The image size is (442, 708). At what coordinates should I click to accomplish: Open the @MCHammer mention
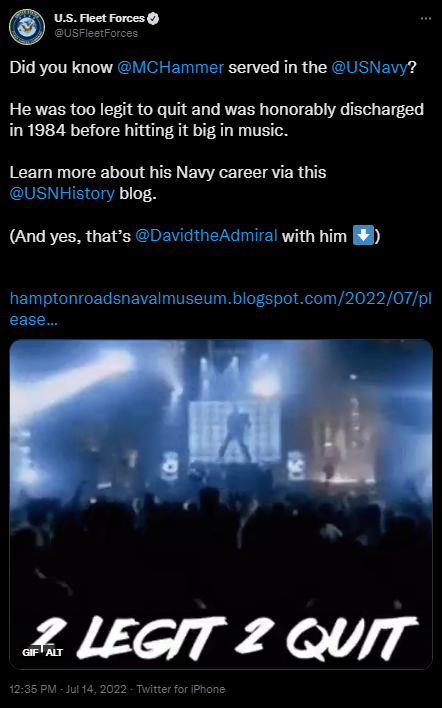point(170,67)
